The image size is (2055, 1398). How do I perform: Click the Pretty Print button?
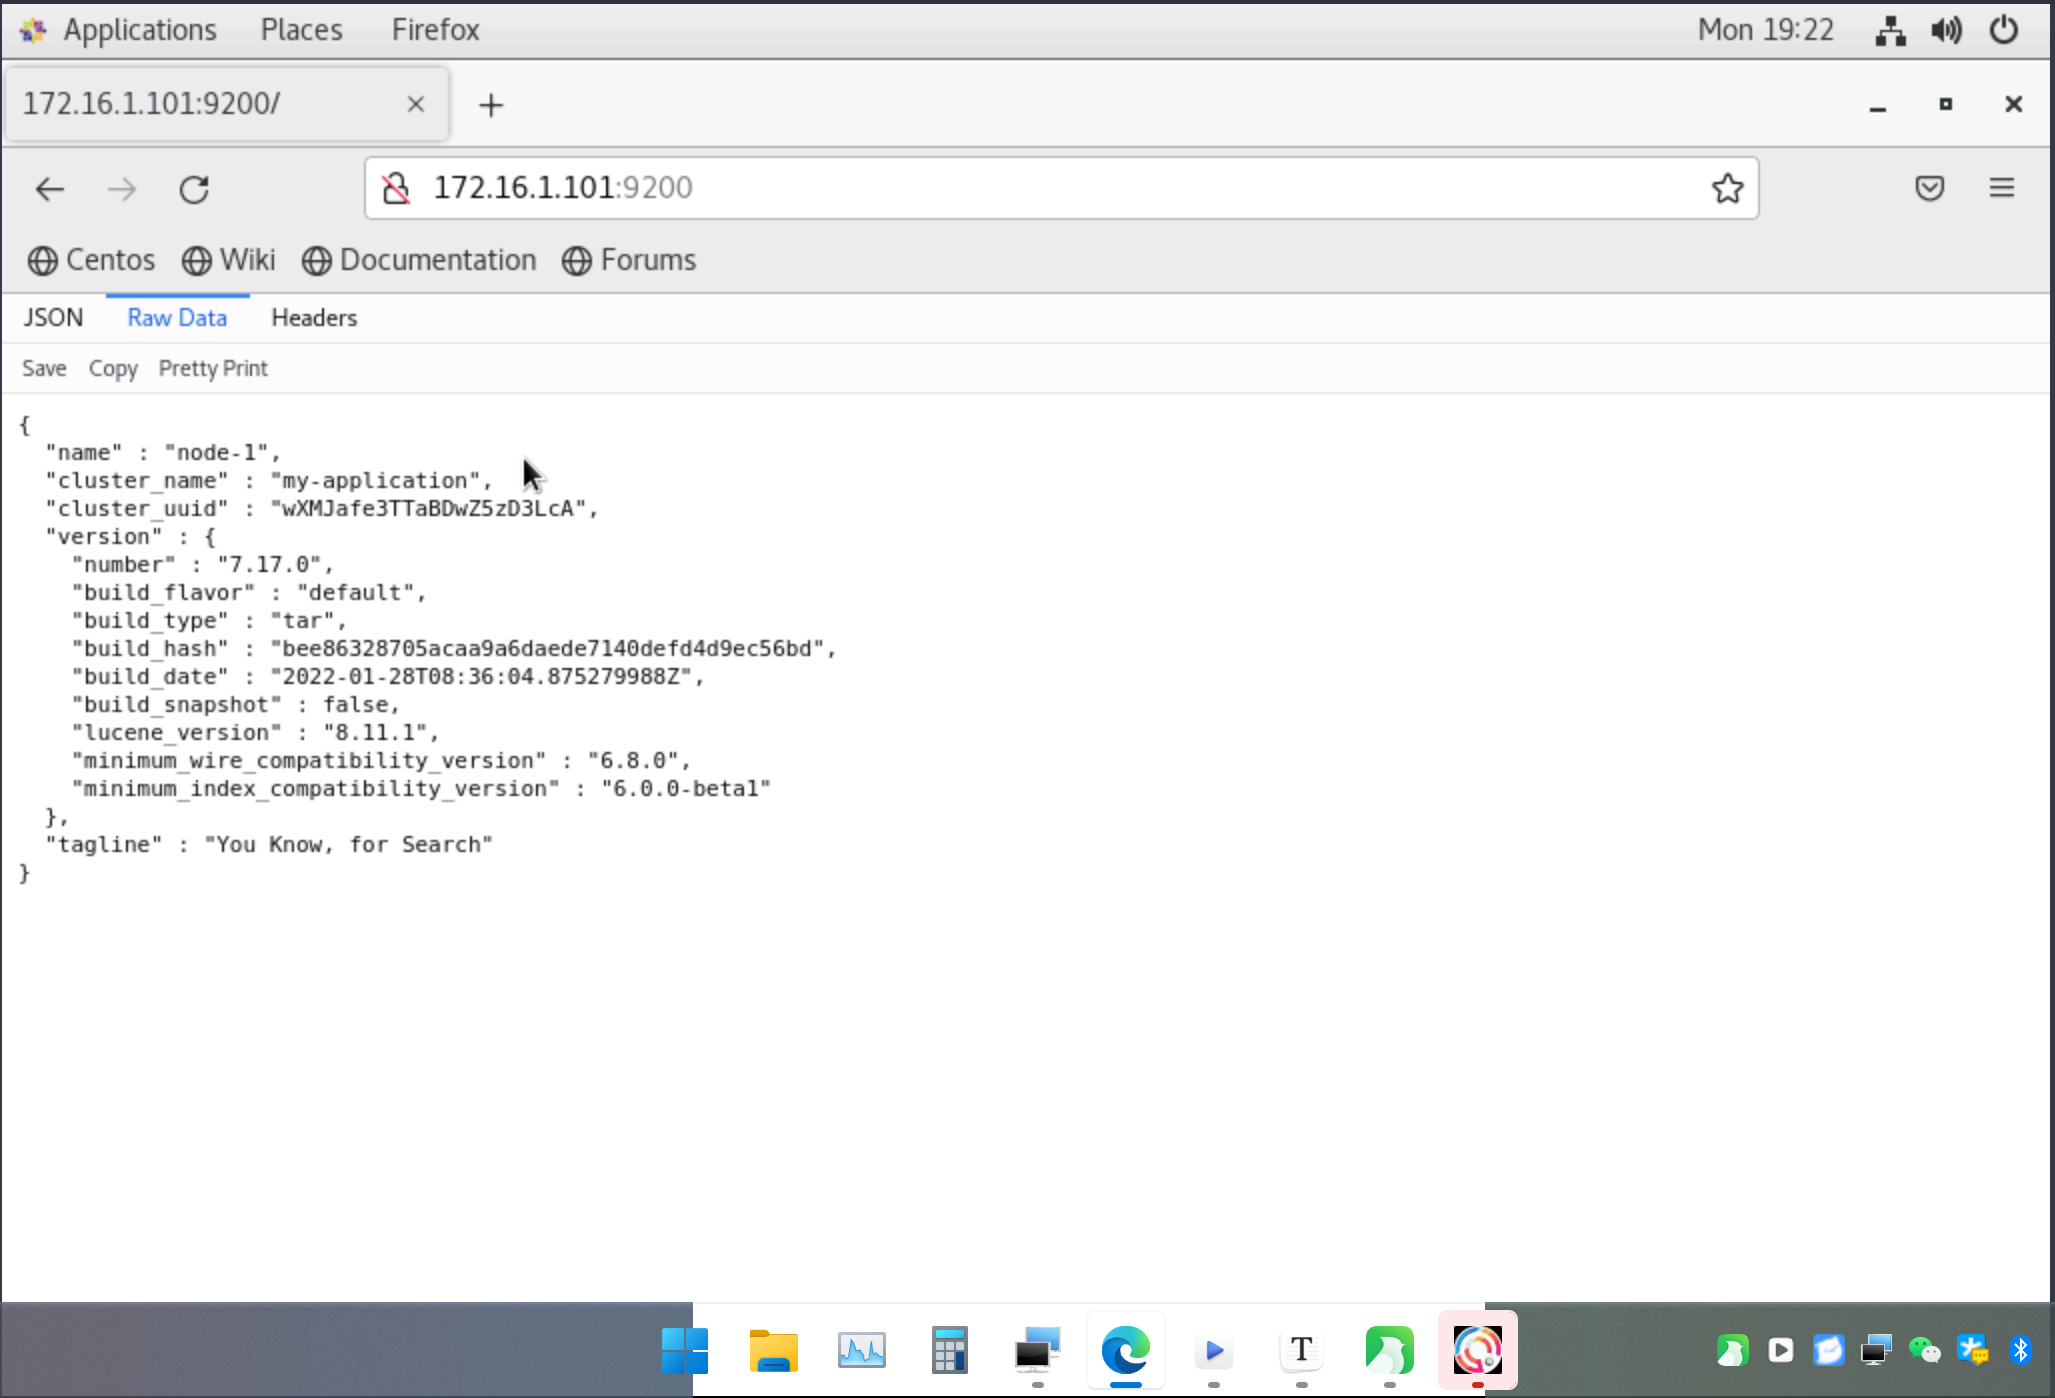pos(212,368)
